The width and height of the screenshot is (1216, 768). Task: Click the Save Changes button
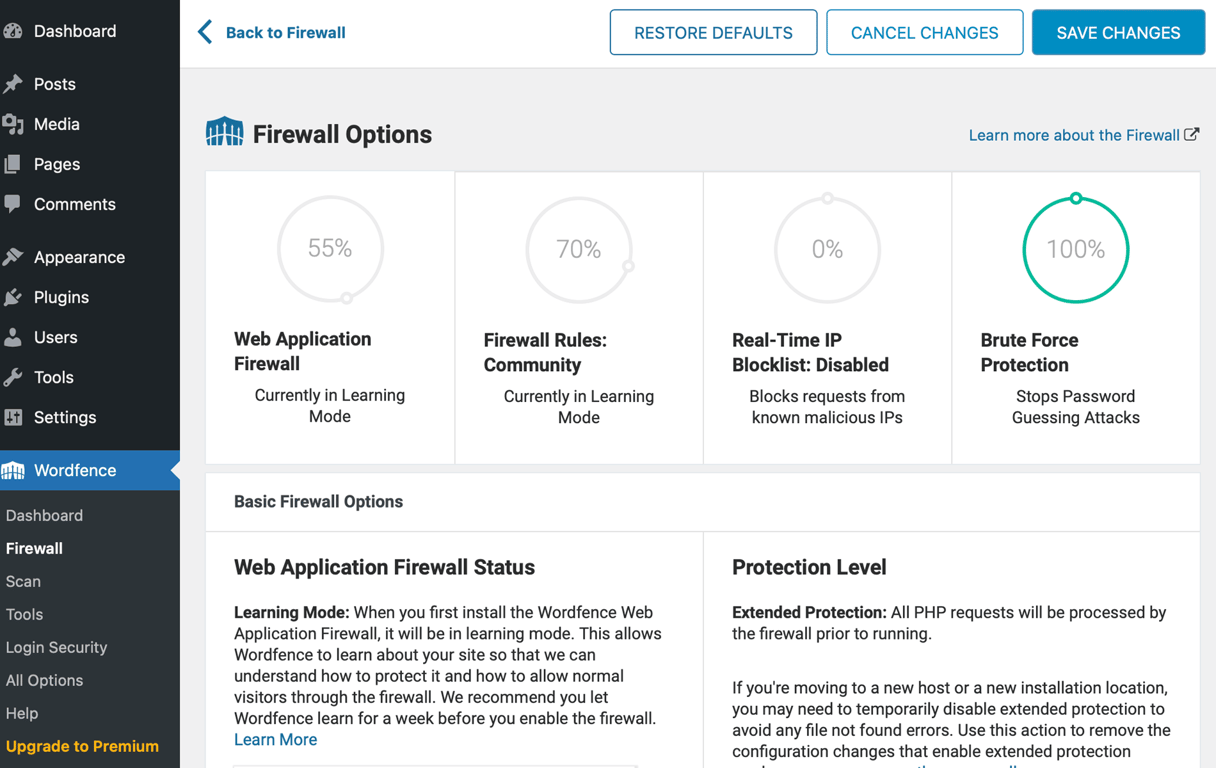coord(1117,32)
